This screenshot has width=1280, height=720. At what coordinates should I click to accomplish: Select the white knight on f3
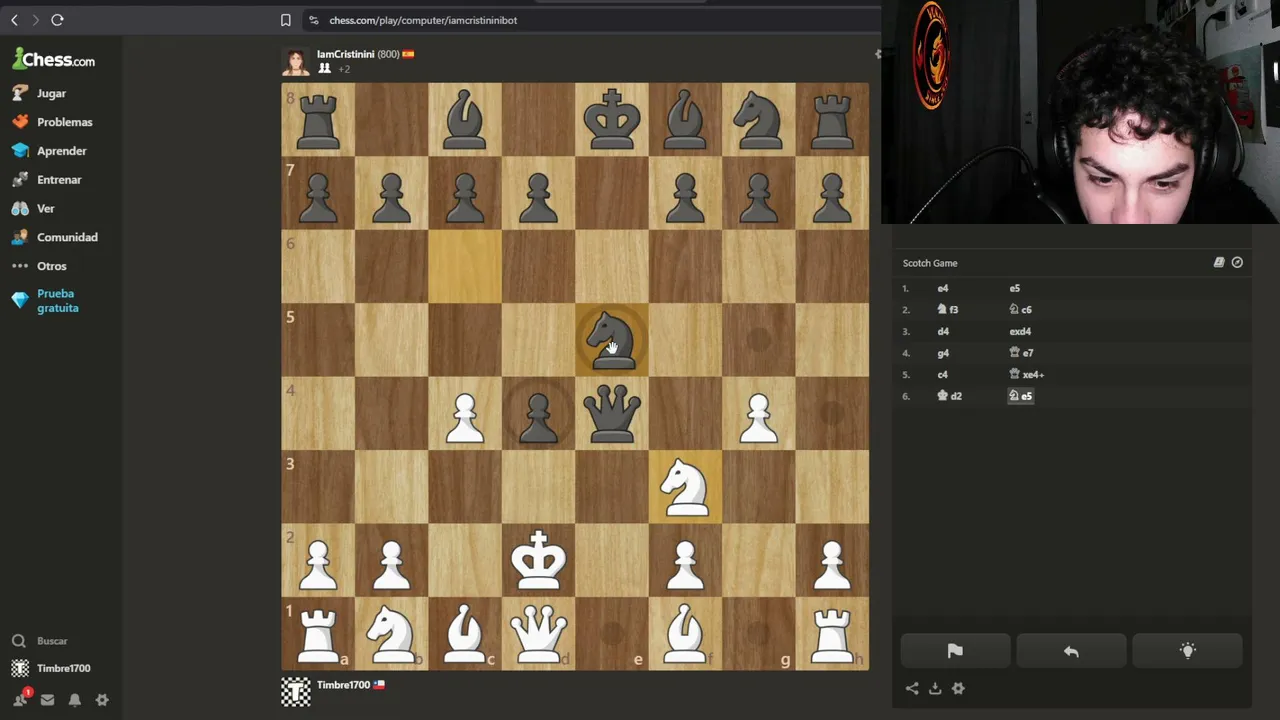[685, 487]
